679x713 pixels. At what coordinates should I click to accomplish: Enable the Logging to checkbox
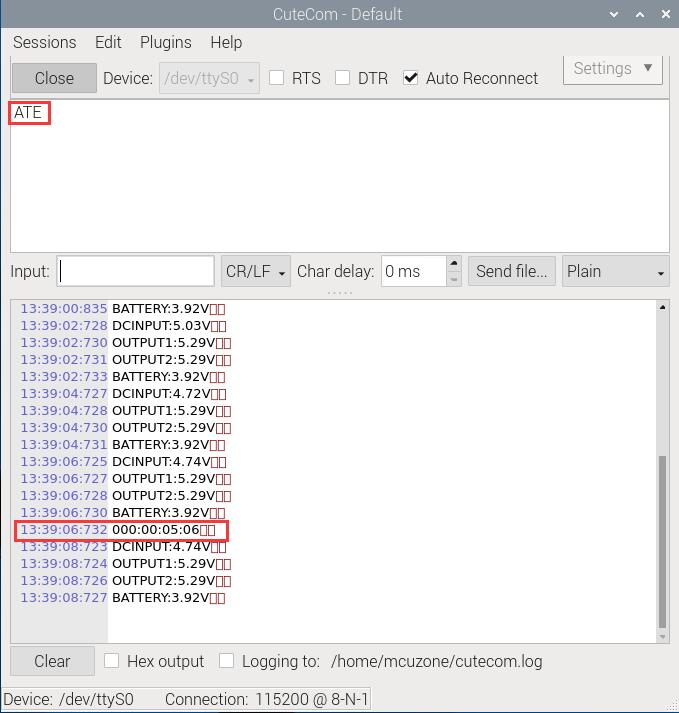pos(226,661)
